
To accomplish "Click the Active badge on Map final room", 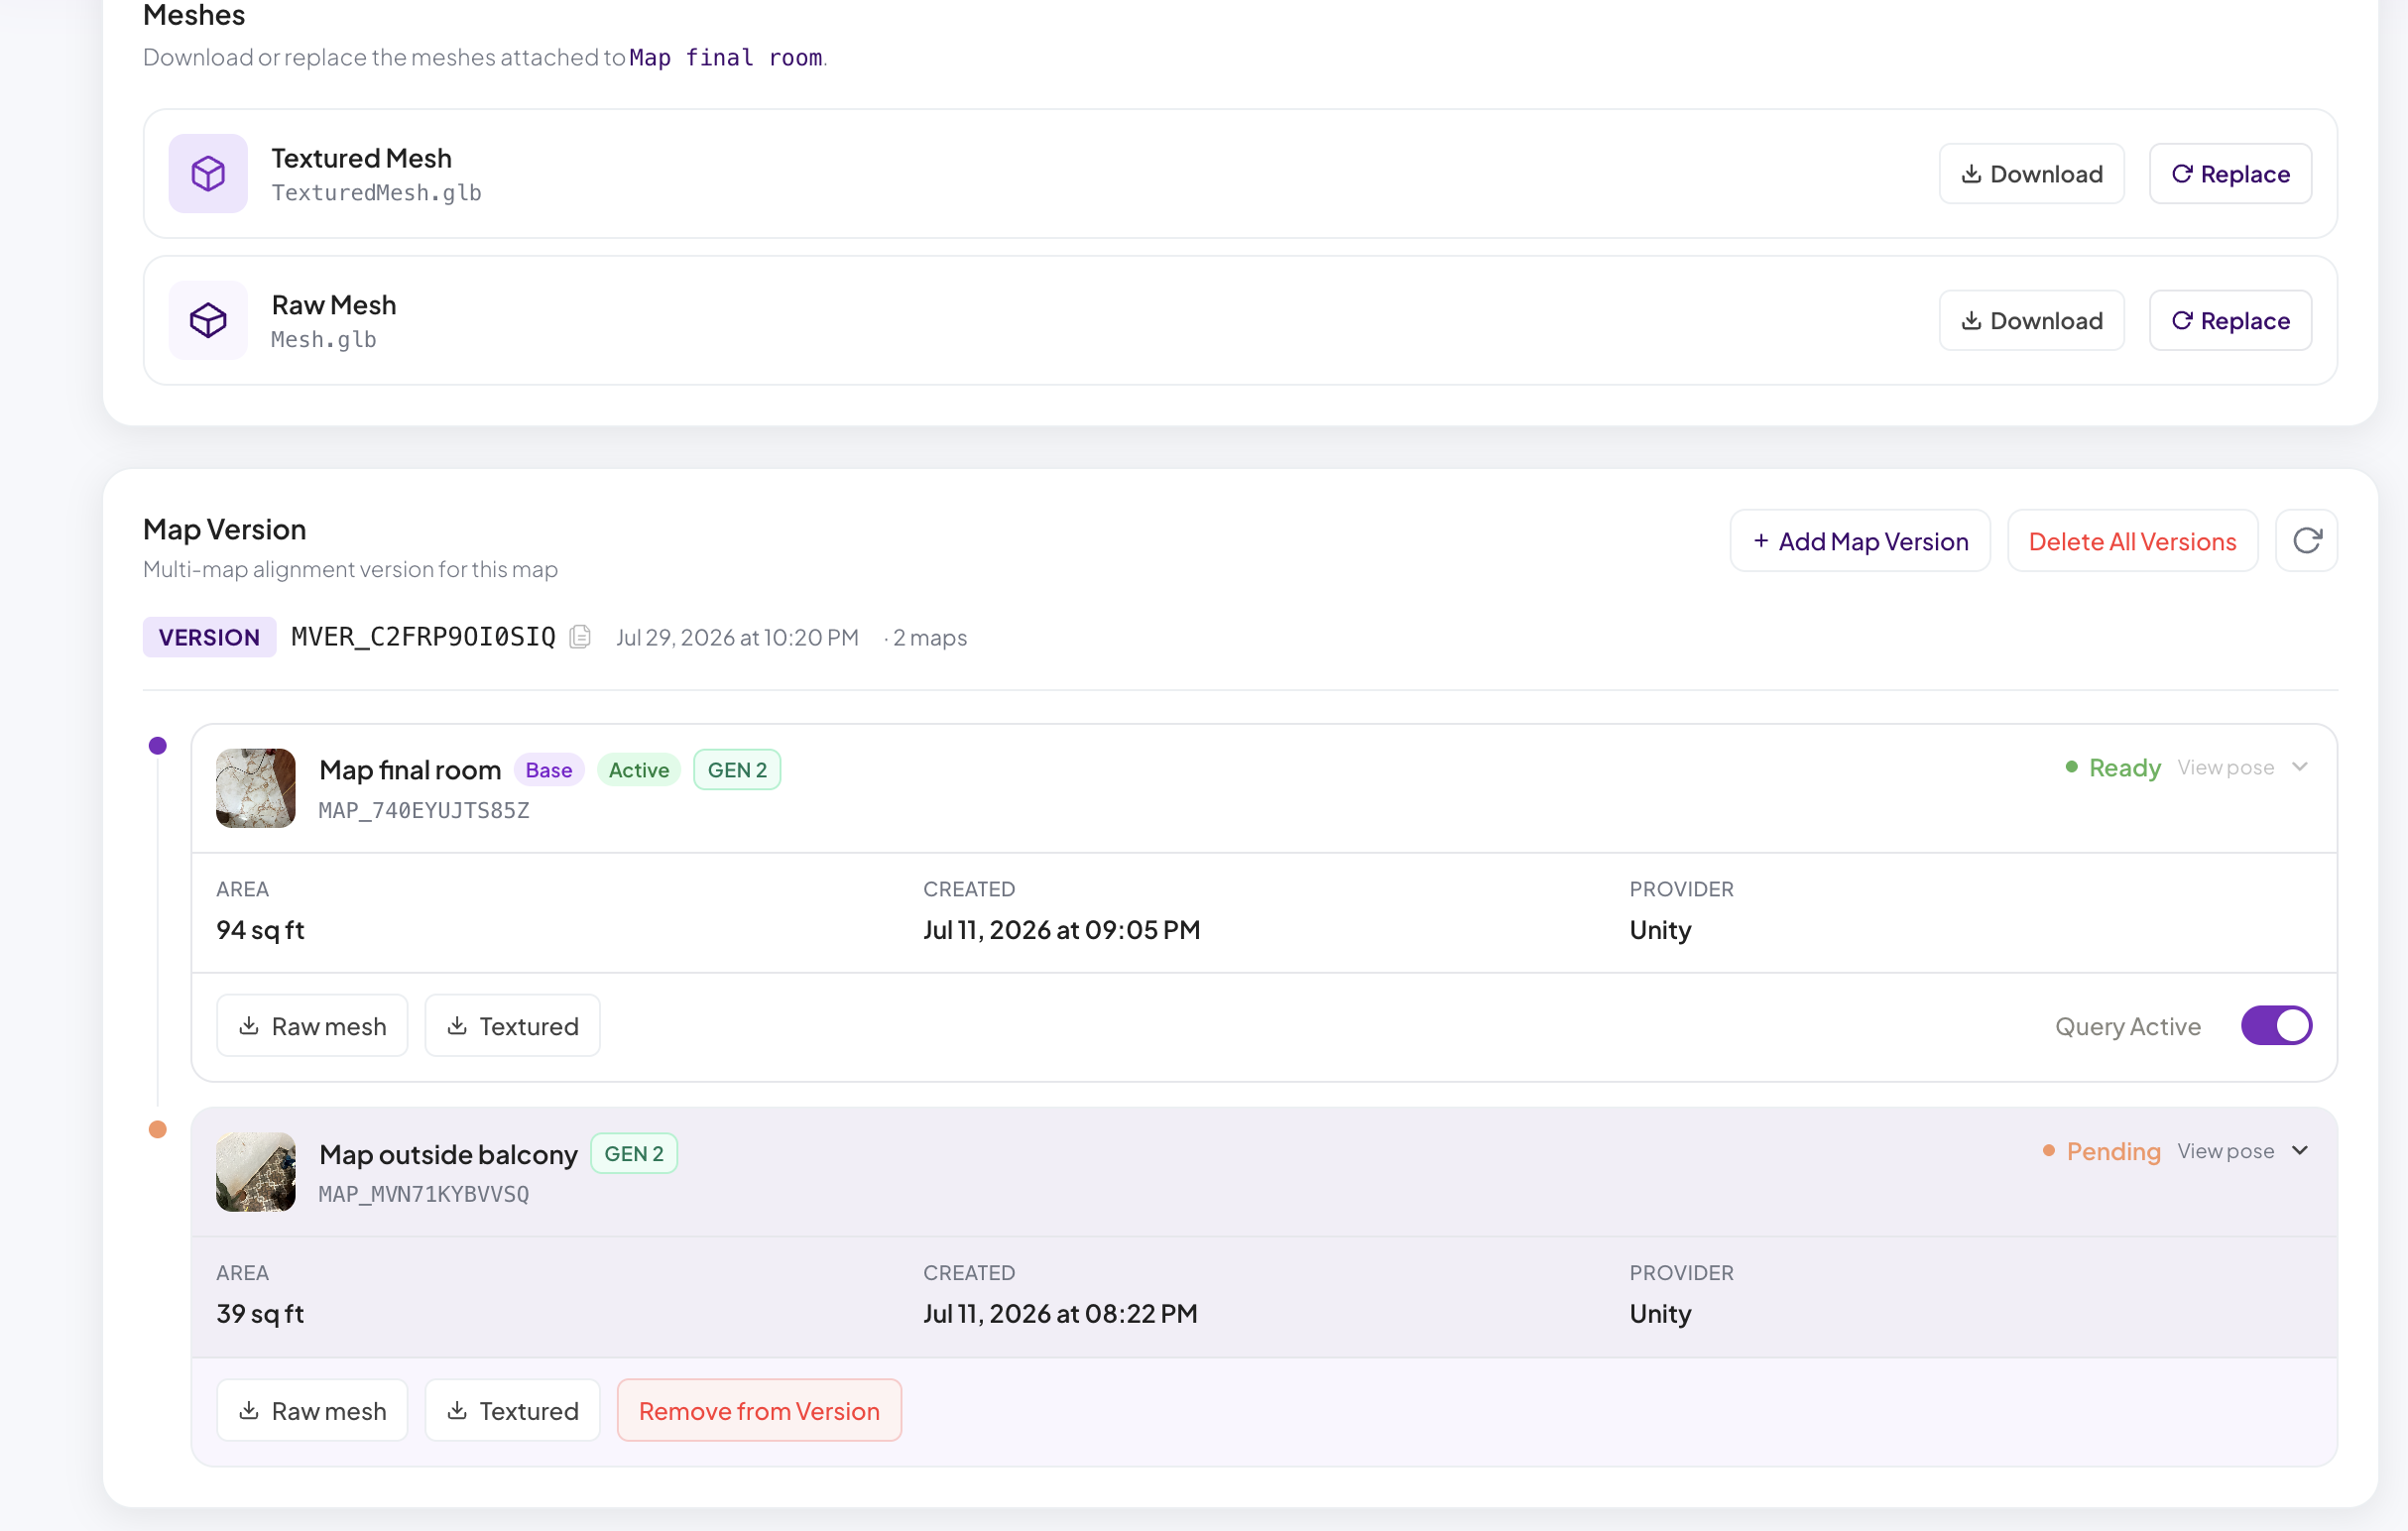I will click(639, 770).
